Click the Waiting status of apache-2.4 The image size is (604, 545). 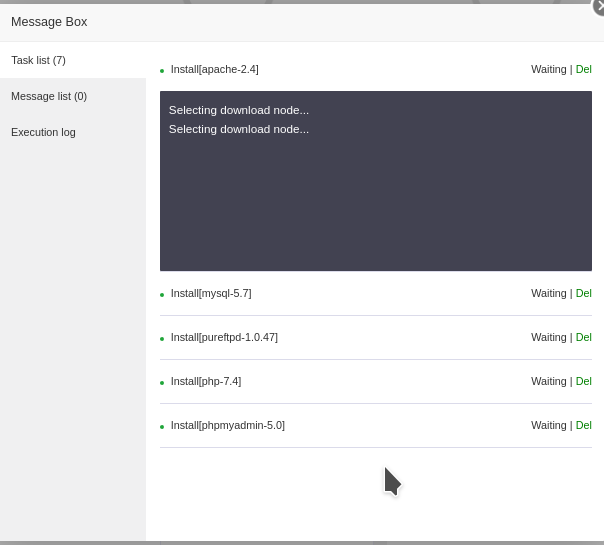pyautogui.click(x=549, y=69)
